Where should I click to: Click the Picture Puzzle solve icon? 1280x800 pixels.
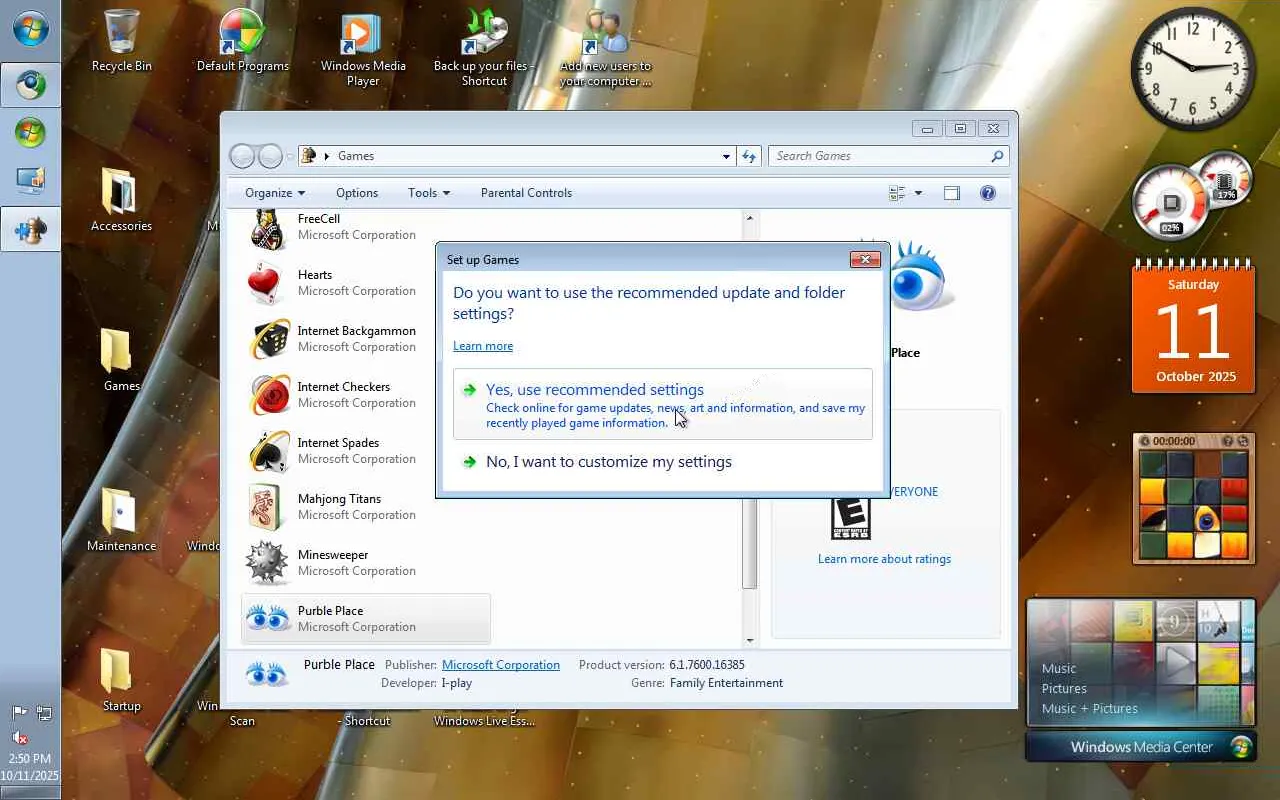click(1243, 441)
